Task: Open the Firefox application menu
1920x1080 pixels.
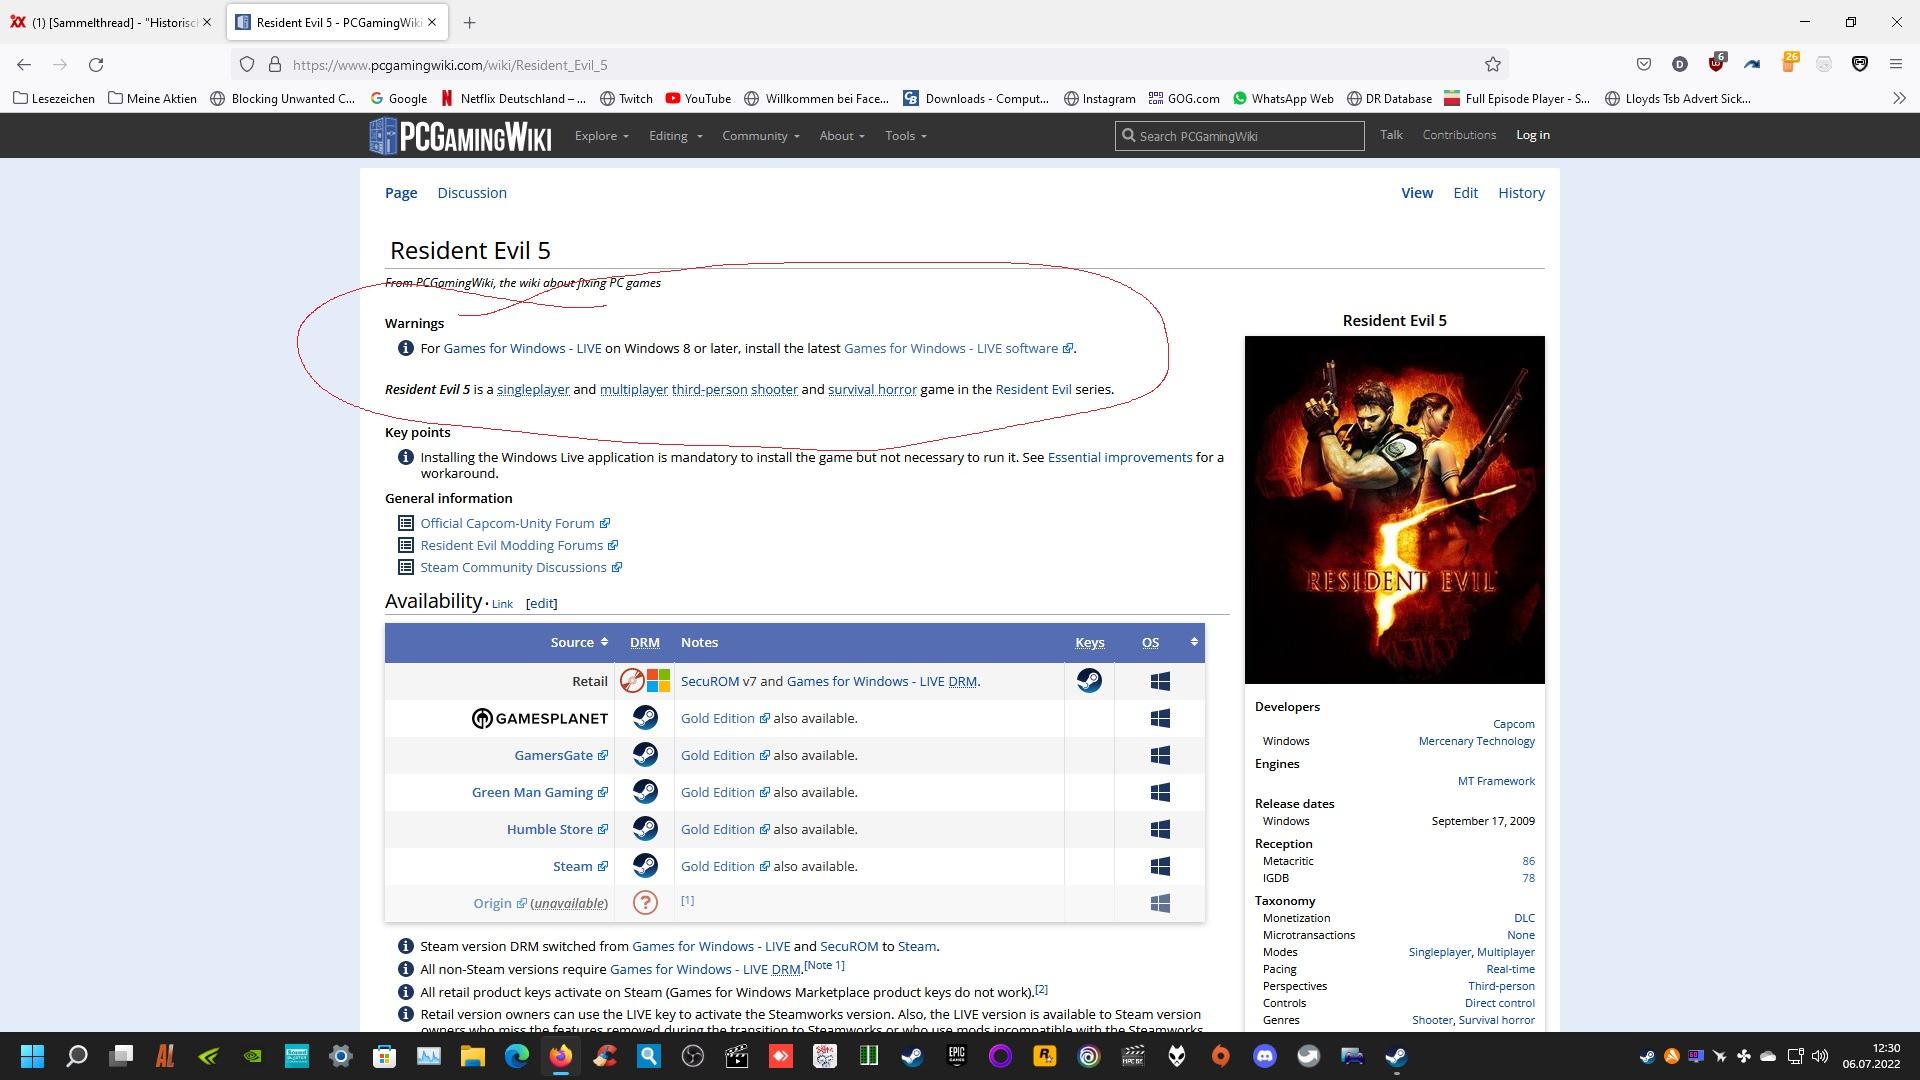Action: click(x=1895, y=65)
